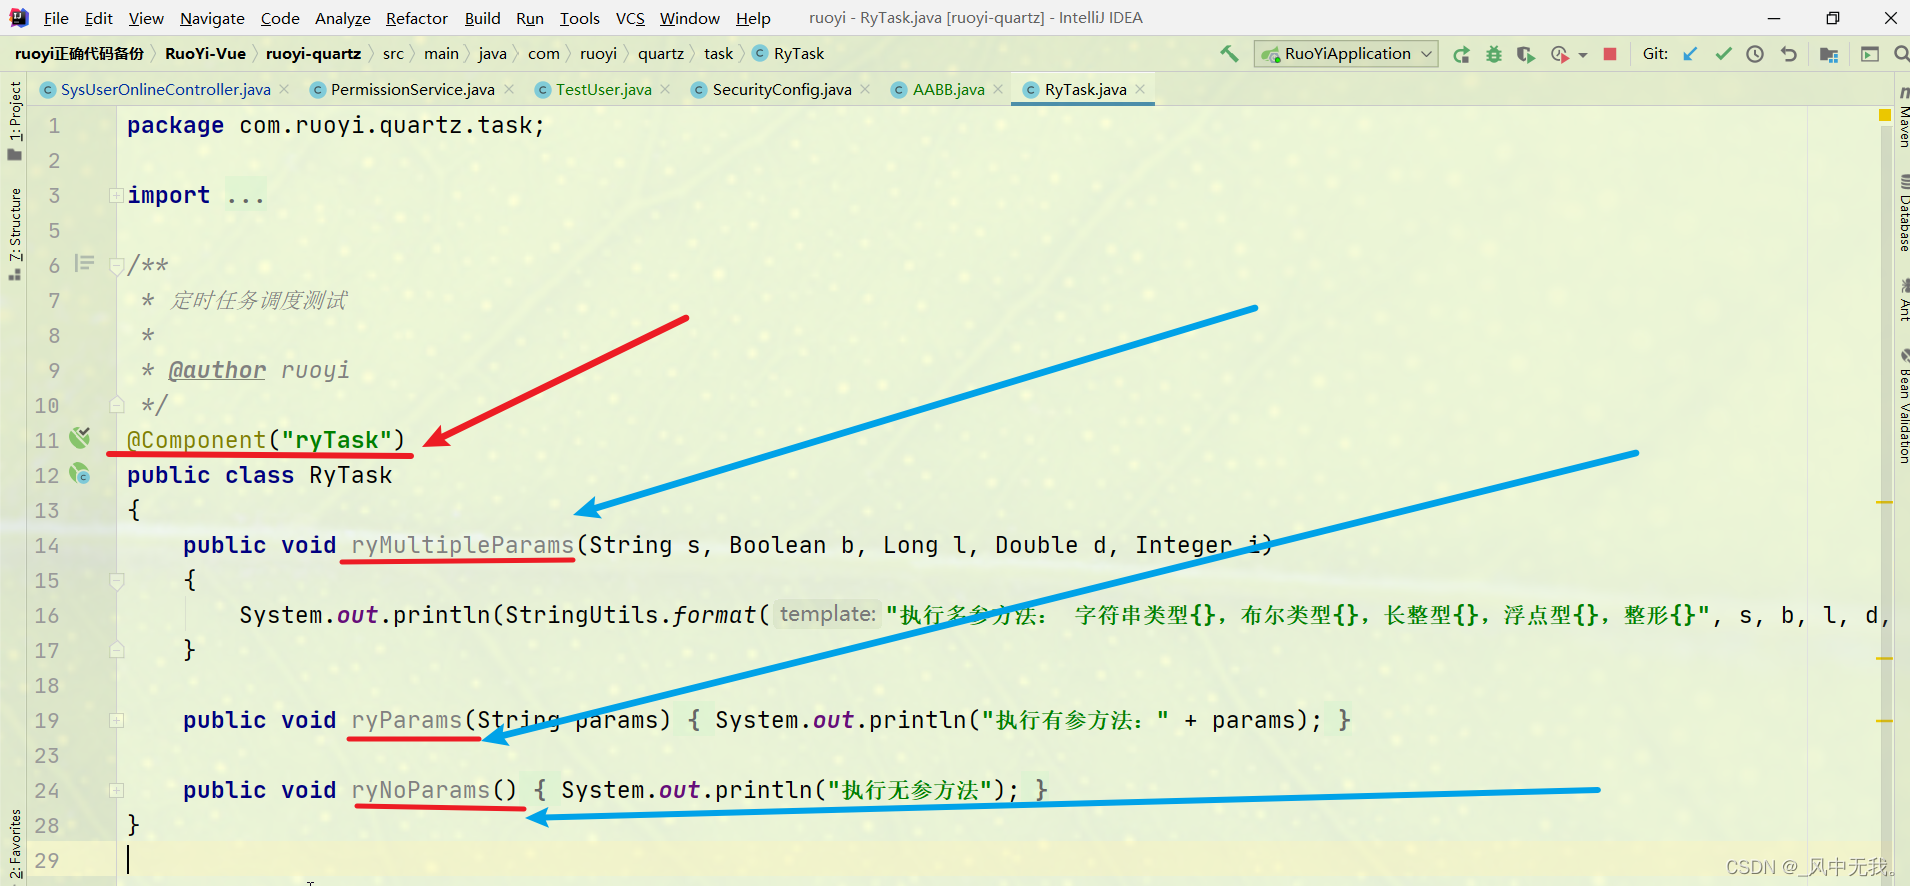Viewport: 1910px width, 886px height.
Task: Open the Structure tool window
Action: click(x=14, y=234)
